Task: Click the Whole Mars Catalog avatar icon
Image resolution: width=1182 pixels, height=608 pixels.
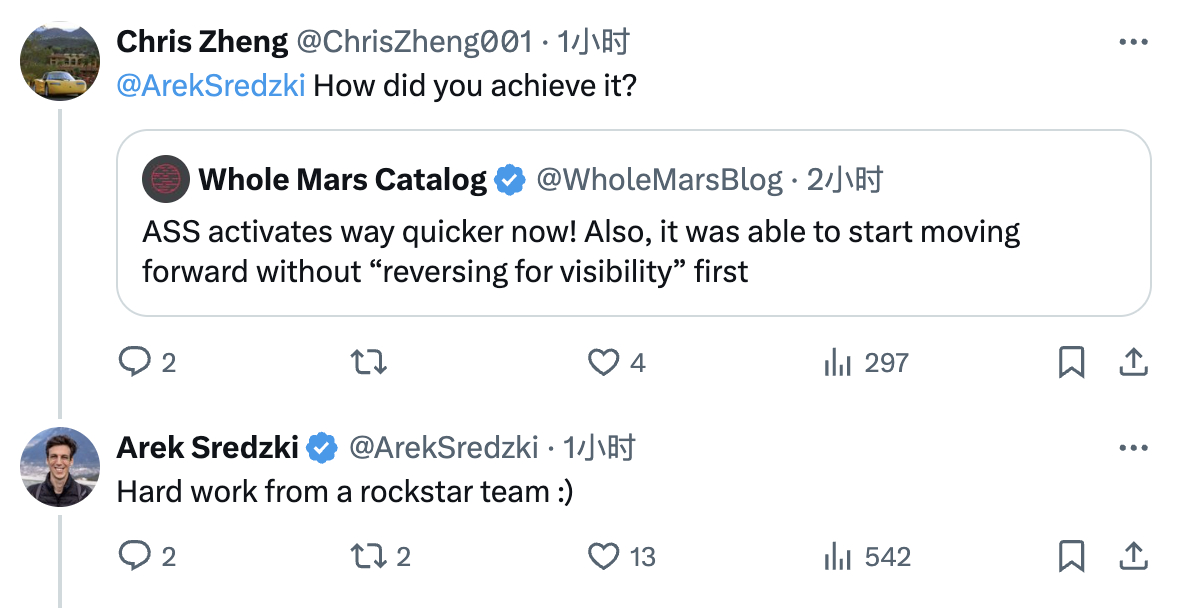Action: pyautogui.click(x=166, y=179)
